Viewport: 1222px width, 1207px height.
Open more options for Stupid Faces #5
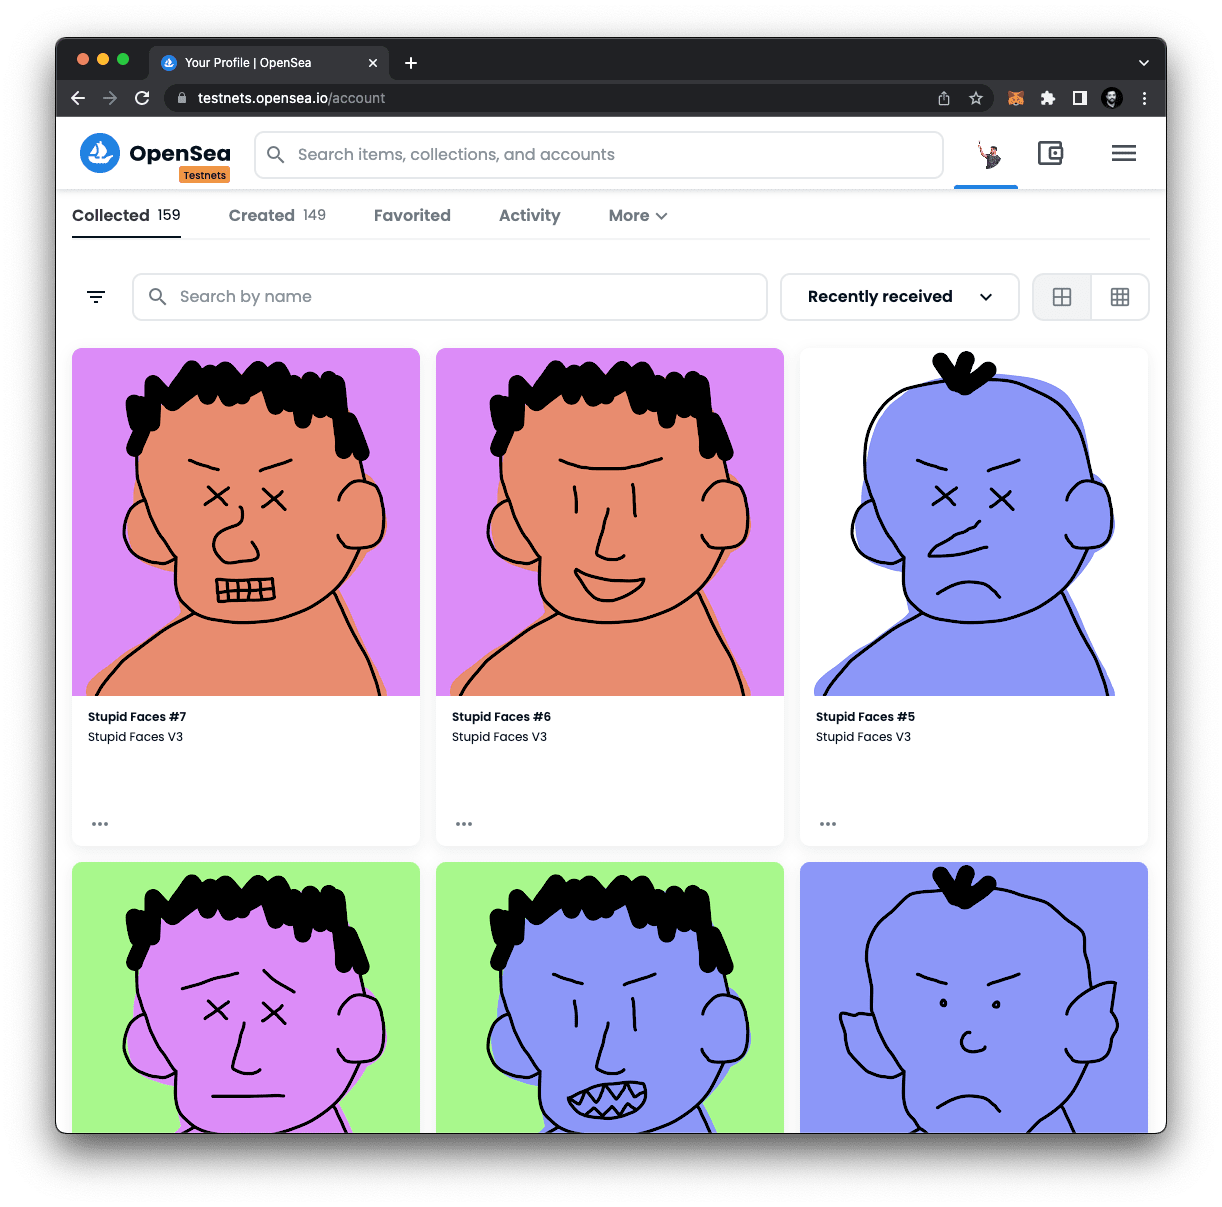[828, 824]
